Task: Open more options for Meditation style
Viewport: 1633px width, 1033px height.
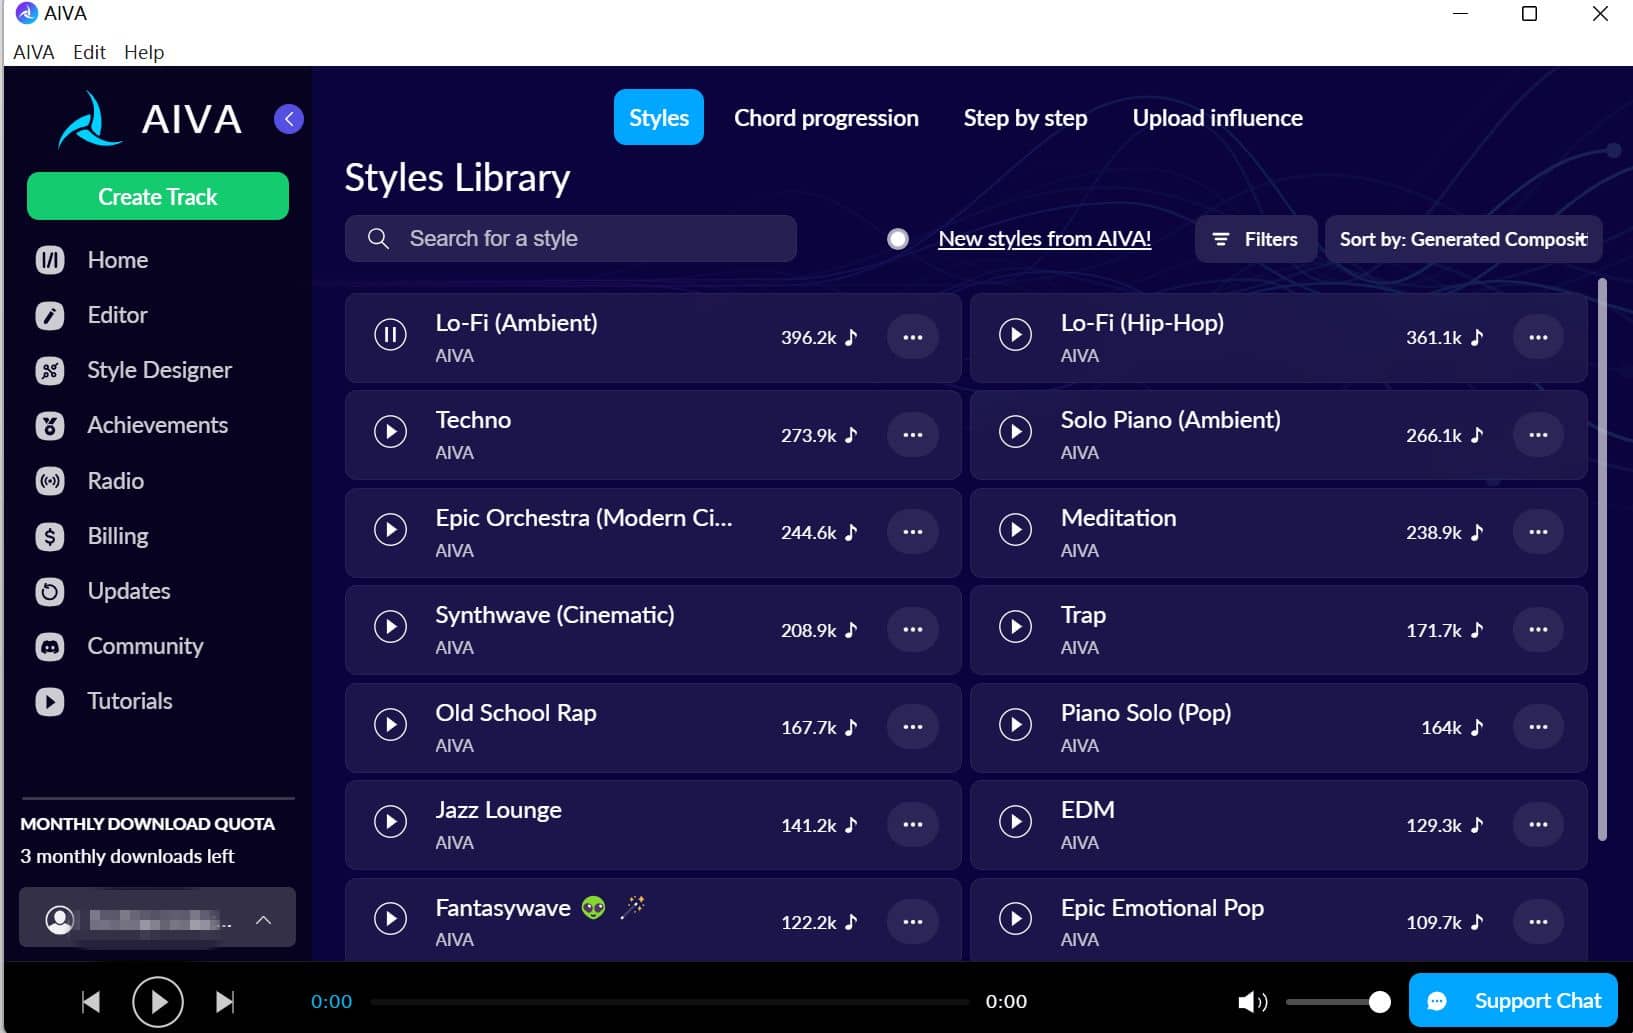Action: coord(1537,532)
